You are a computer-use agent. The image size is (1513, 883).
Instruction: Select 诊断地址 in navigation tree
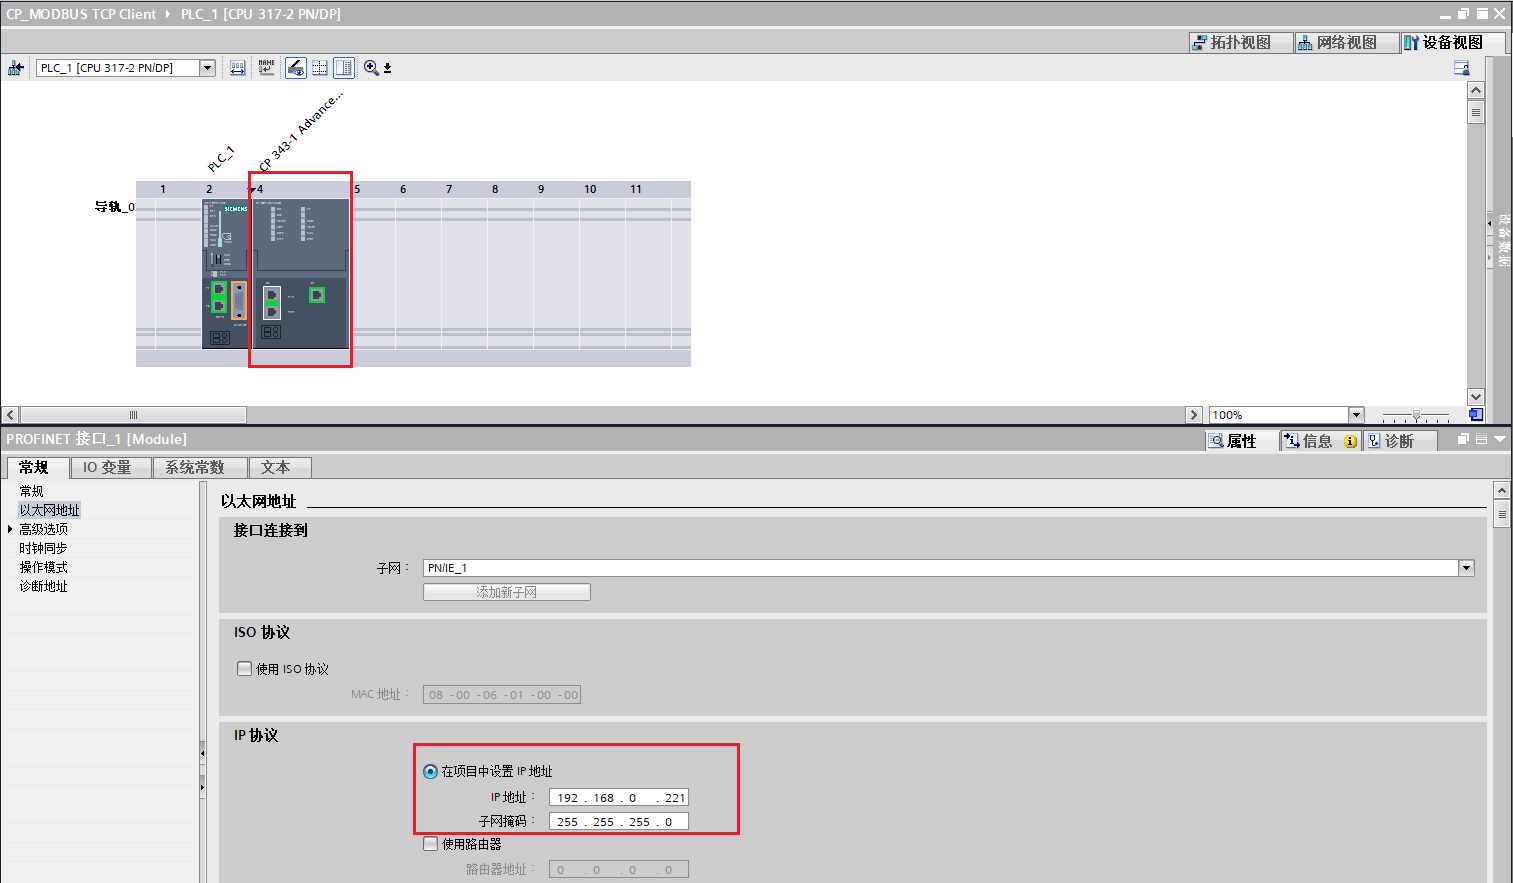(x=43, y=586)
